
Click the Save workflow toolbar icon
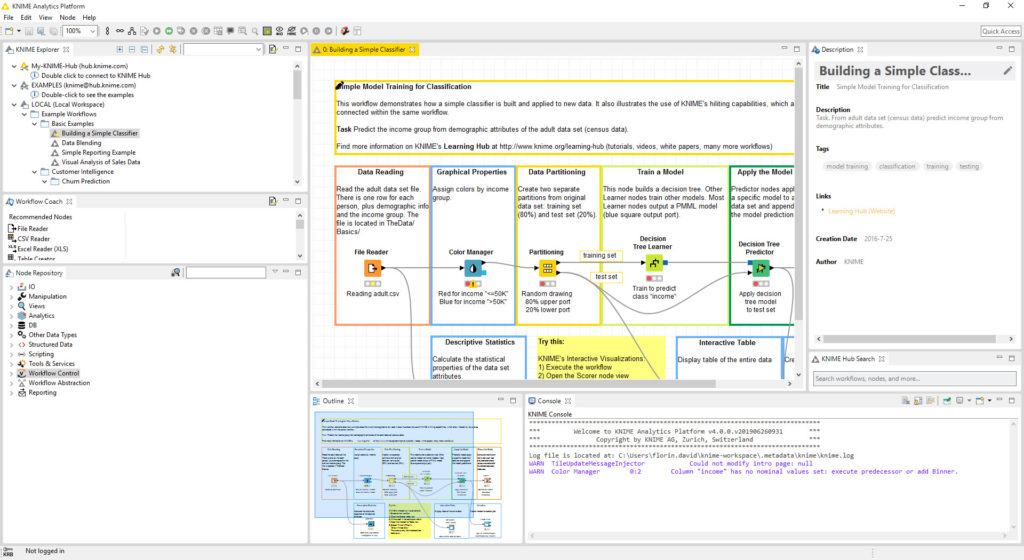click(x=29, y=31)
